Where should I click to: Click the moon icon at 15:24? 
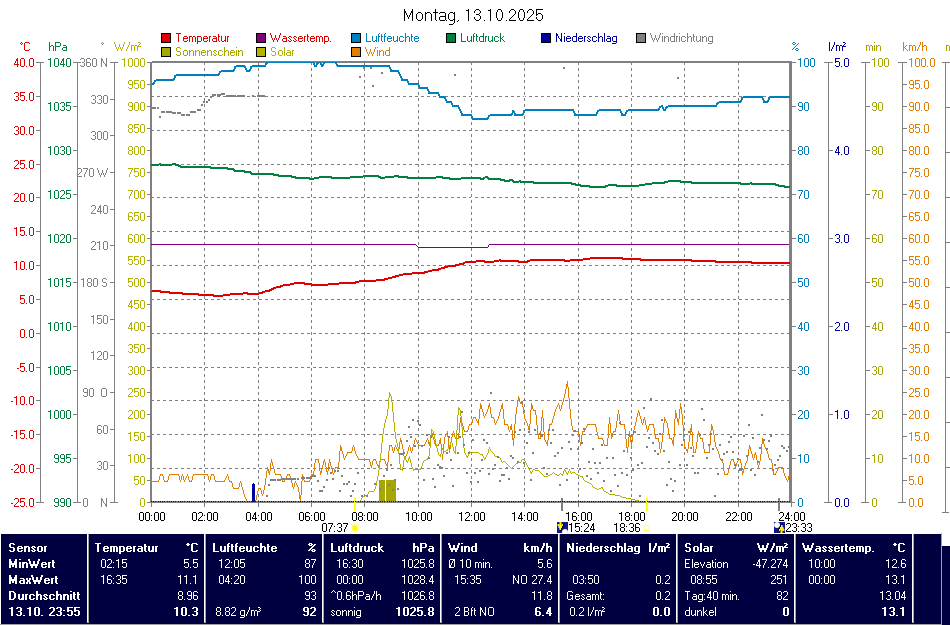tap(561, 527)
